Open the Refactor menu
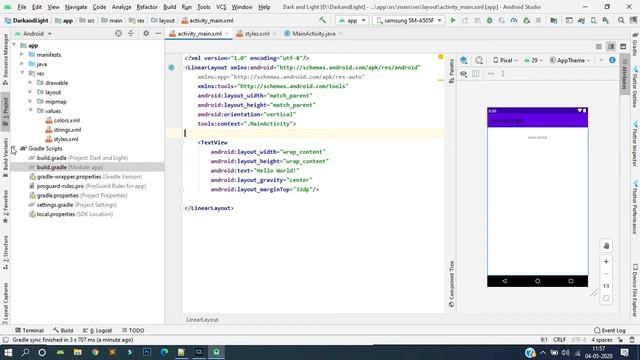This screenshot has width=640, height=360. (147, 7)
